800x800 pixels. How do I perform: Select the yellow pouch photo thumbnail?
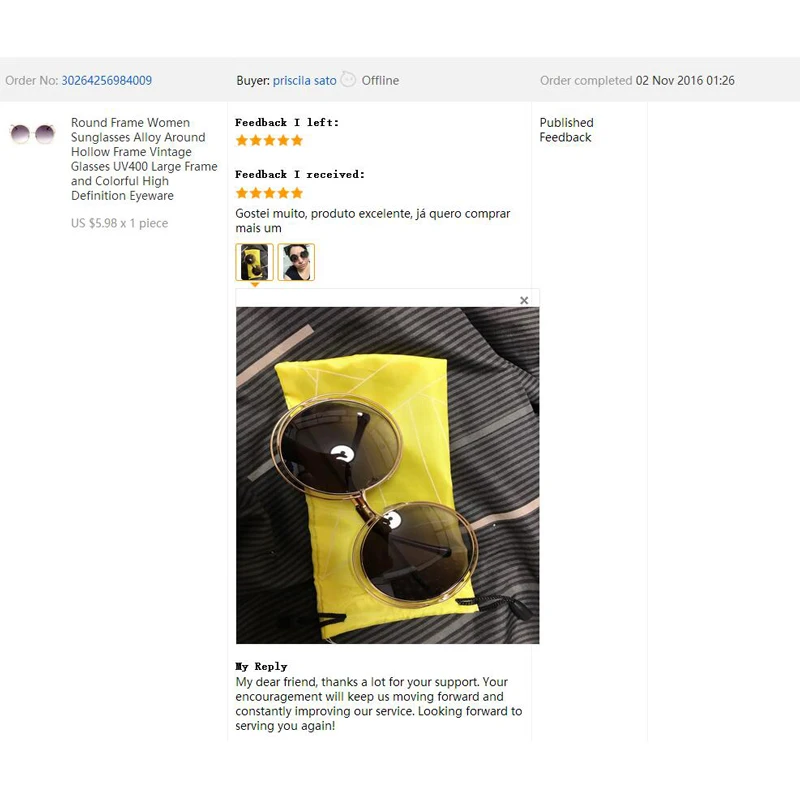(255, 262)
